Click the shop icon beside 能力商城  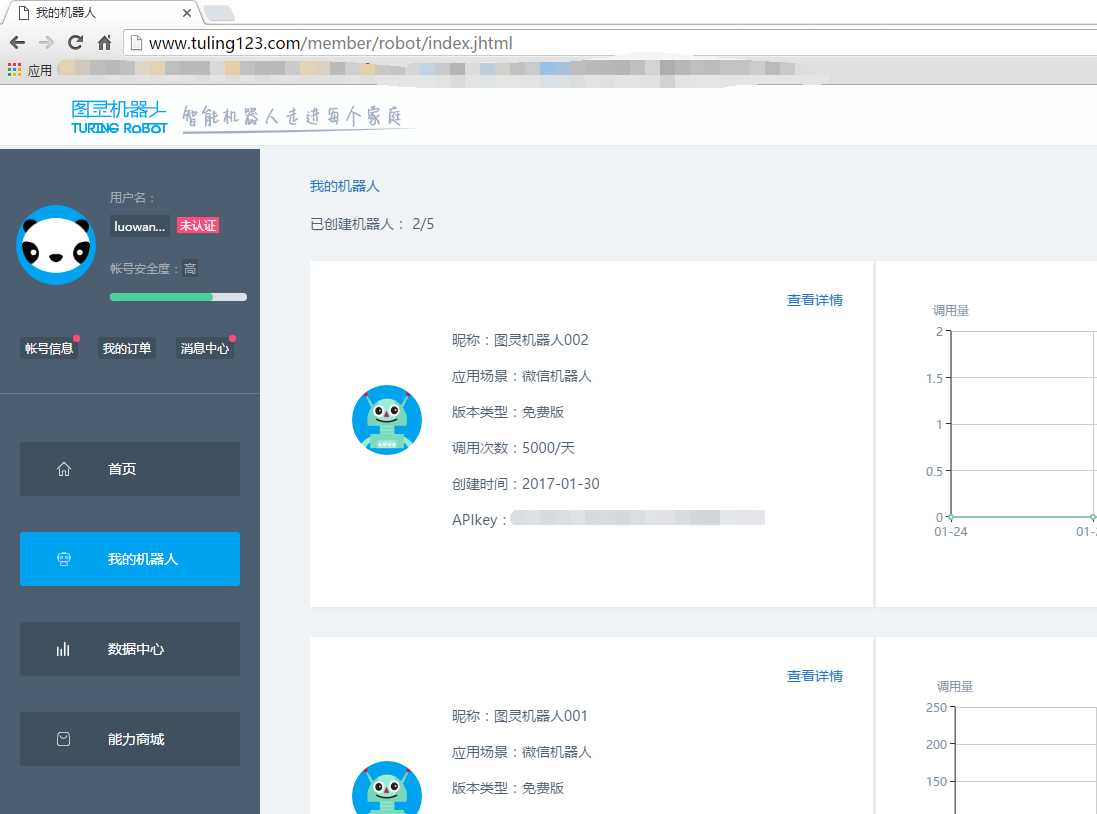tap(64, 739)
